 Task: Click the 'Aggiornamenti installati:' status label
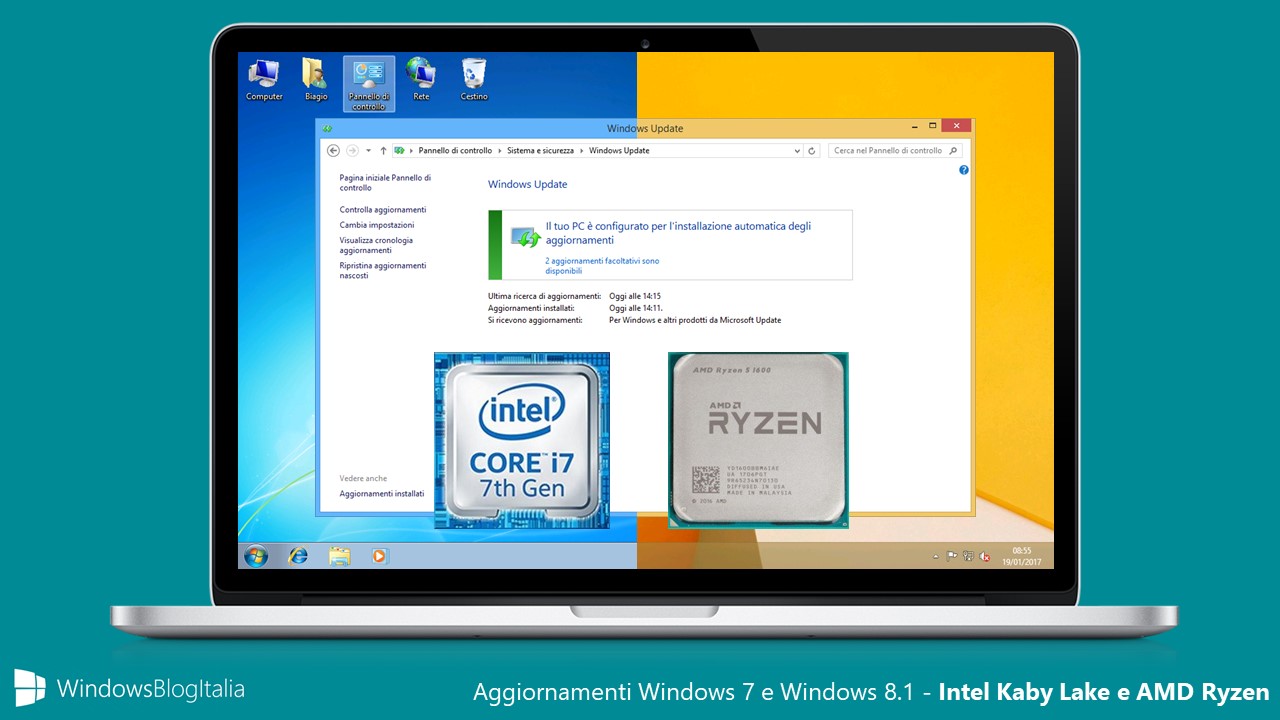pos(532,308)
